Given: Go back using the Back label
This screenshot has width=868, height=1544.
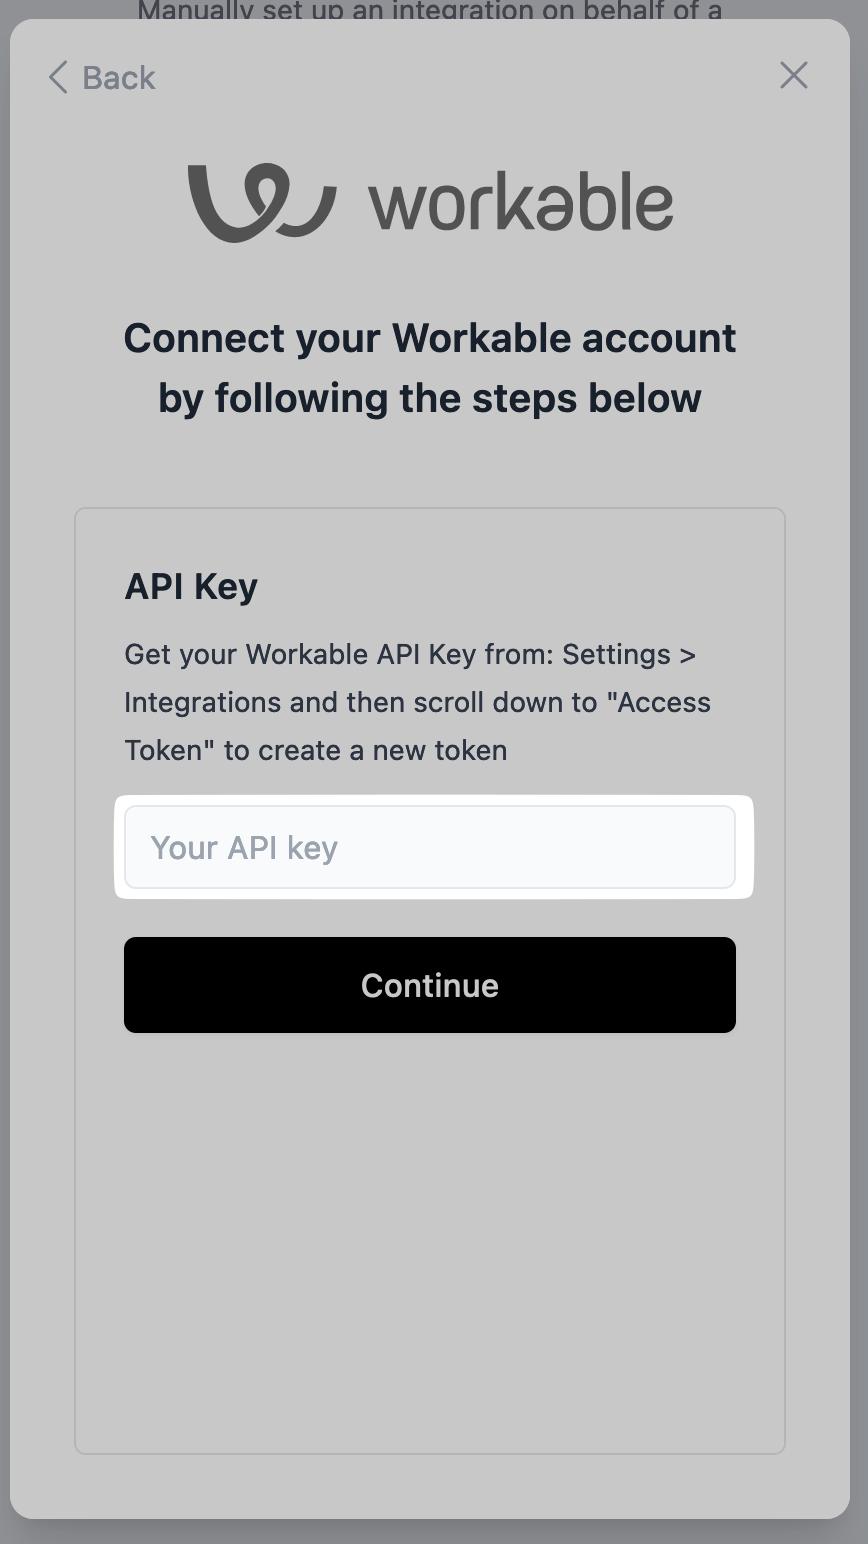Looking at the screenshot, I should (119, 77).
